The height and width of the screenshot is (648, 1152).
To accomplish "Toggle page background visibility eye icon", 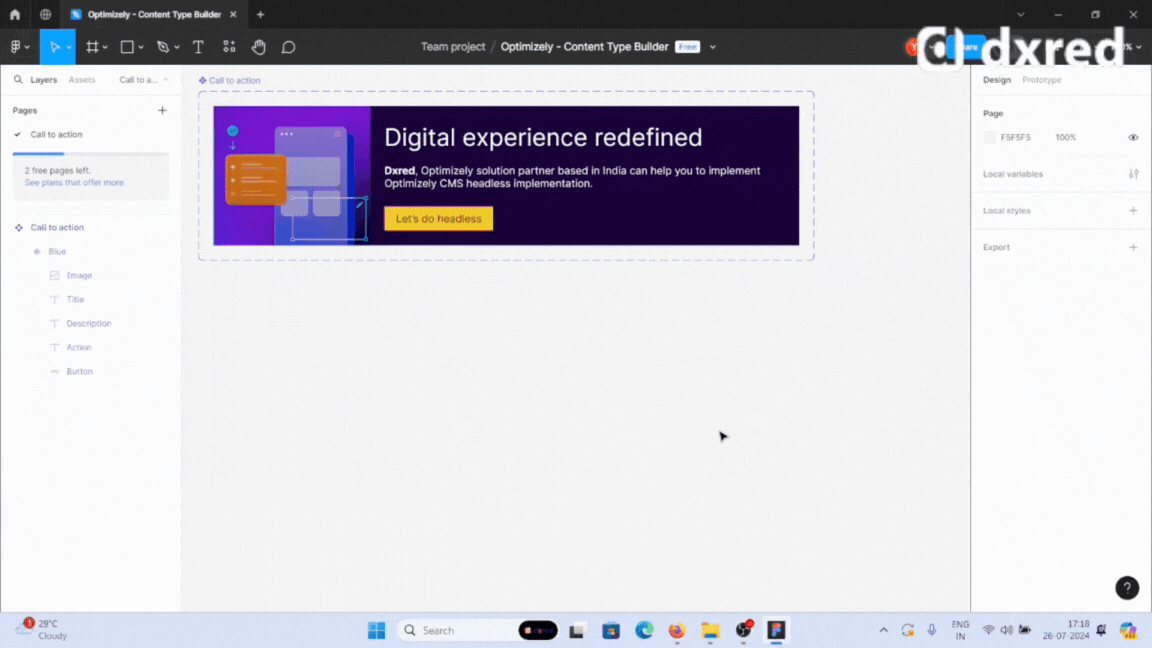I will coord(1133,138).
